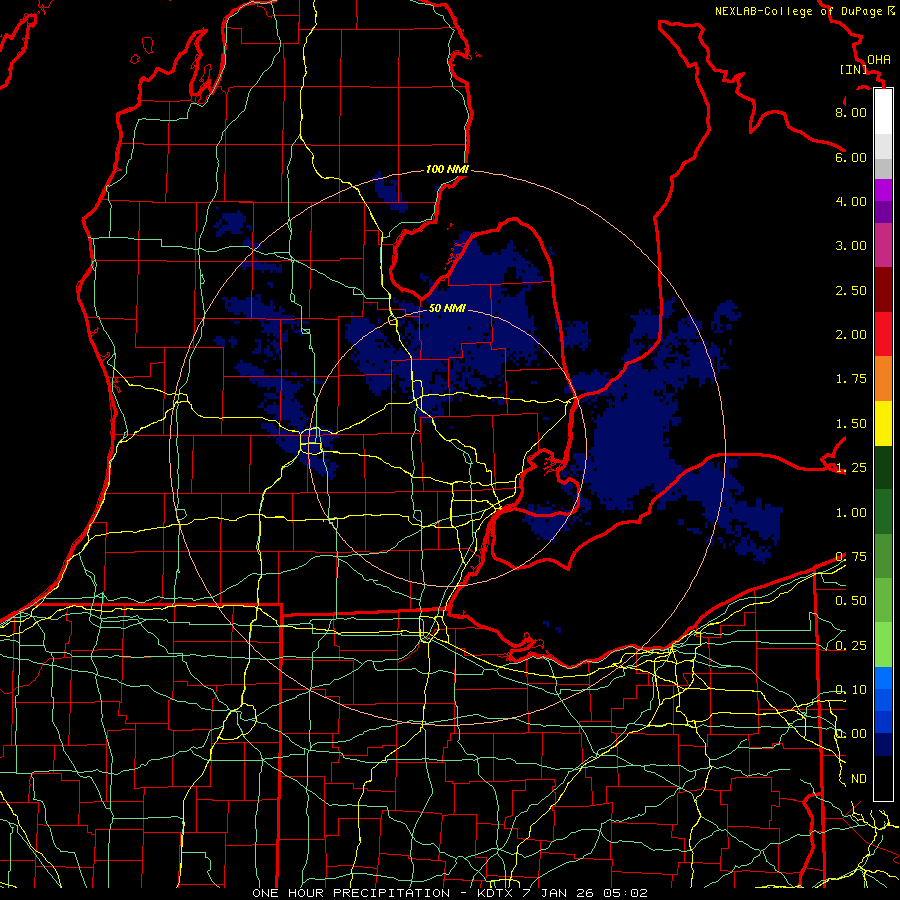Pick the bright magenta legend swatch
Viewport: 900px width, 900px height.
coord(883,190)
